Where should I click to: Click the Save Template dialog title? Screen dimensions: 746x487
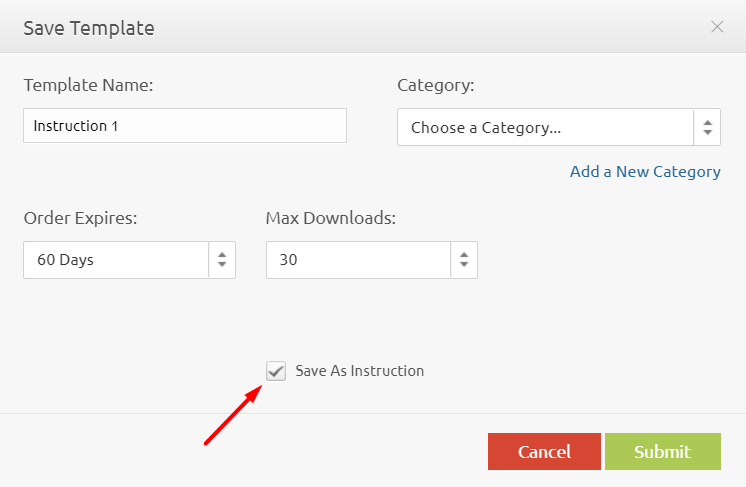(x=89, y=28)
